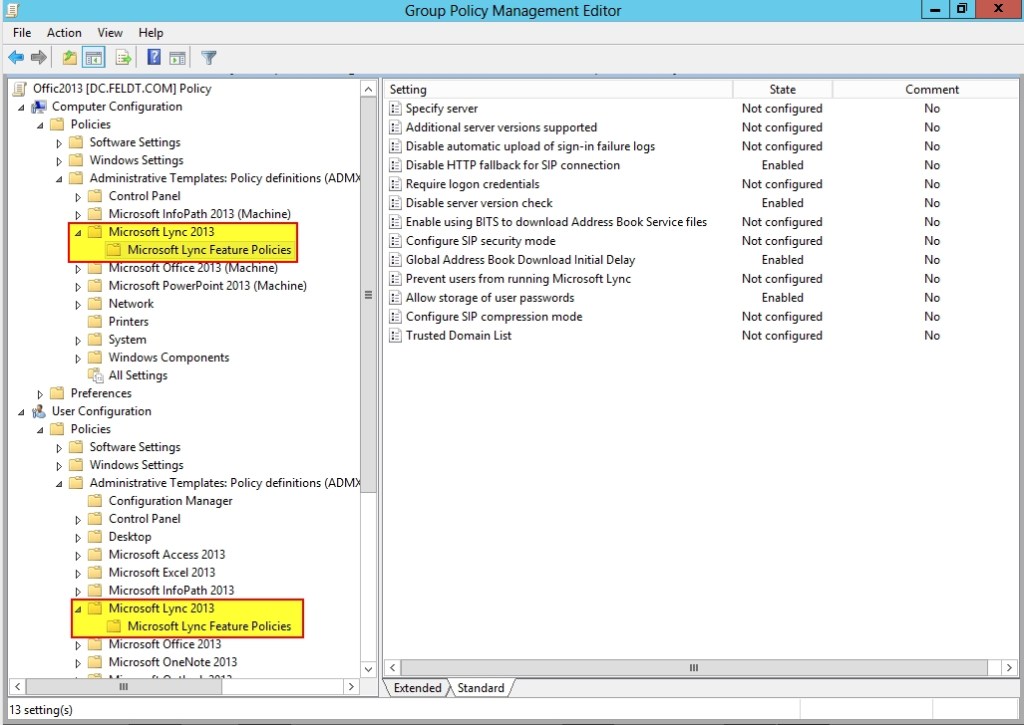The width and height of the screenshot is (1024, 725).
Task: Open the View menu
Action: (x=110, y=33)
